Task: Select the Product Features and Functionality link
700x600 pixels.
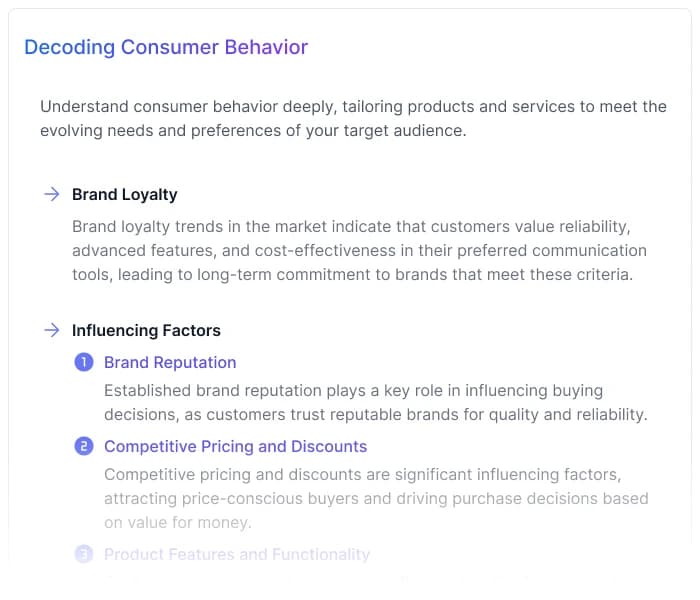Action: click(237, 554)
